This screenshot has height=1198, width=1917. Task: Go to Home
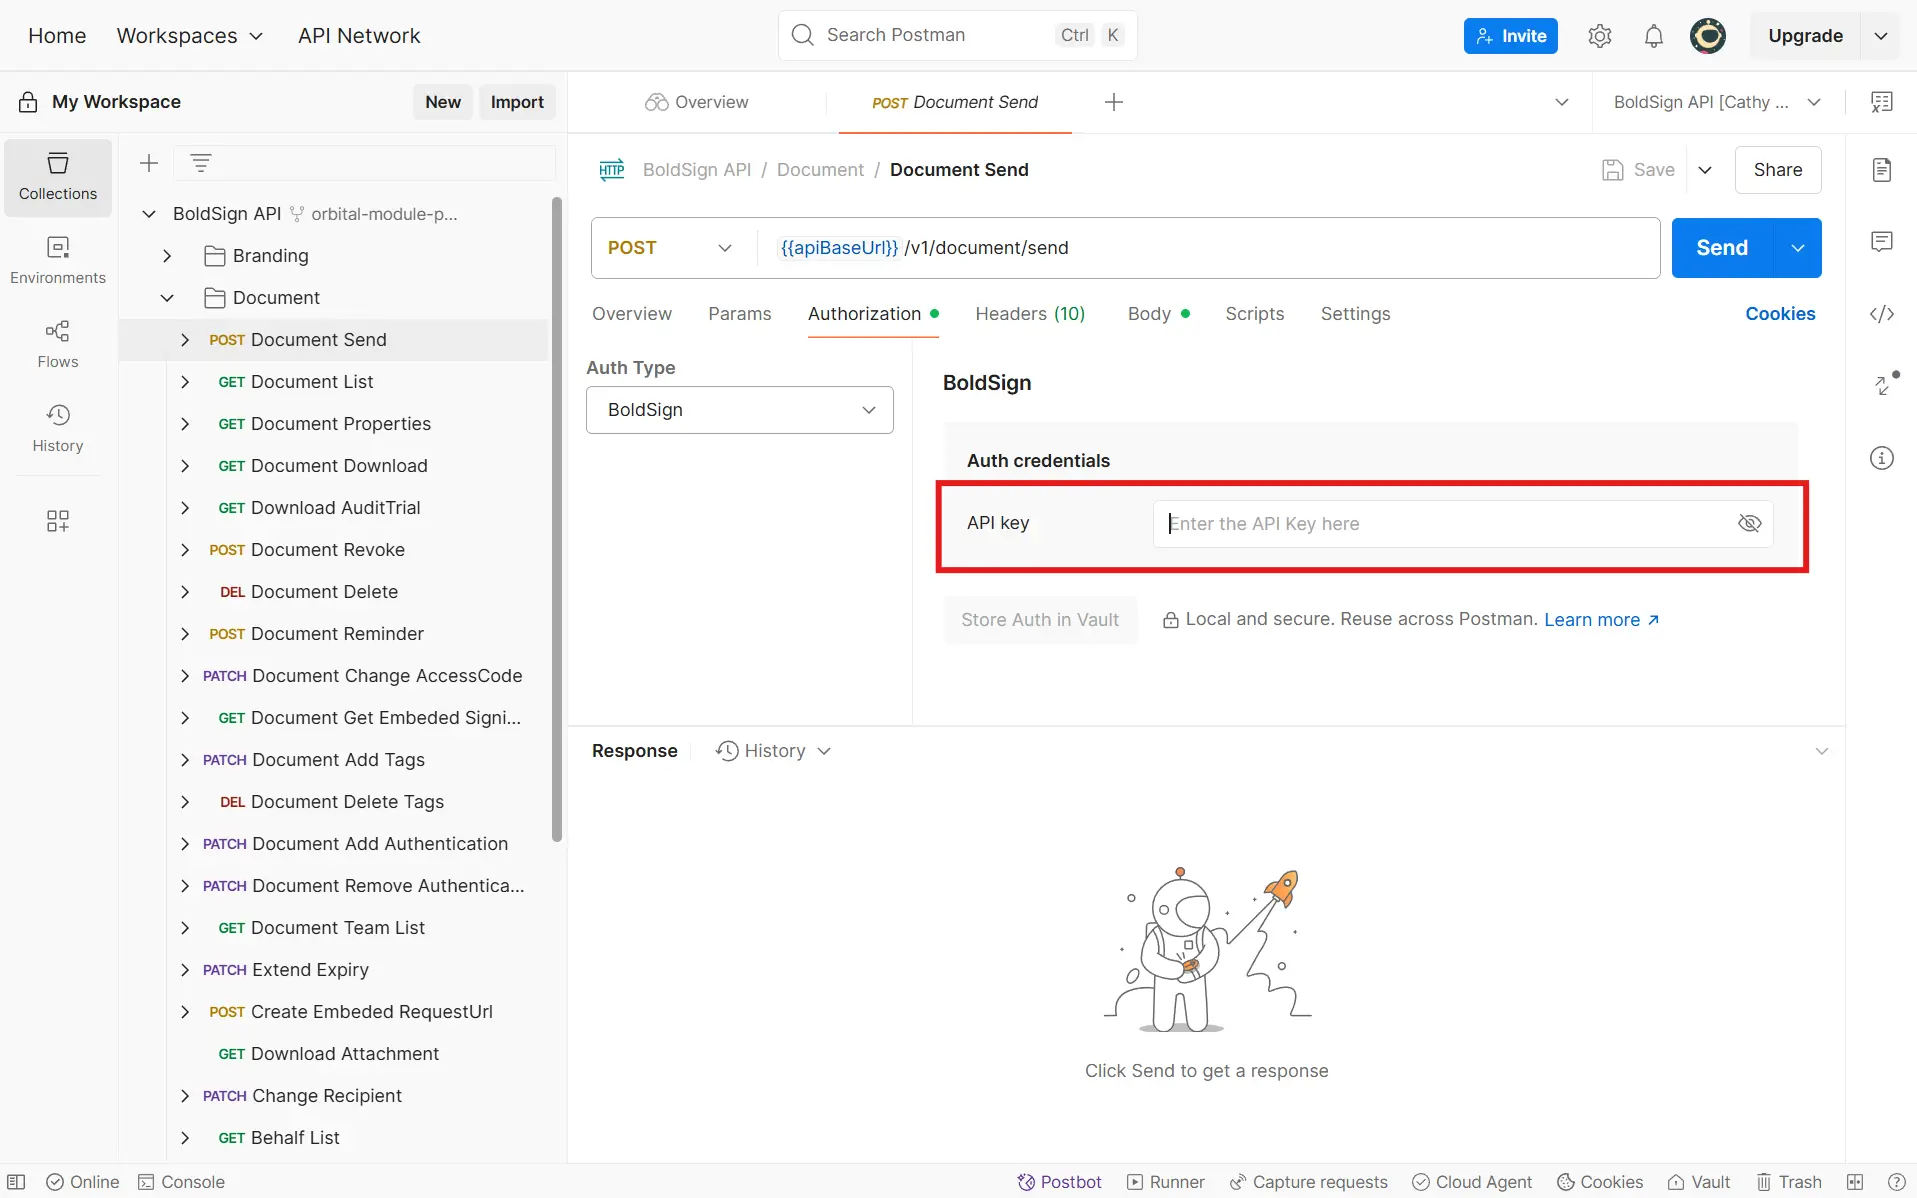pyautogui.click(x=57, y=36)
